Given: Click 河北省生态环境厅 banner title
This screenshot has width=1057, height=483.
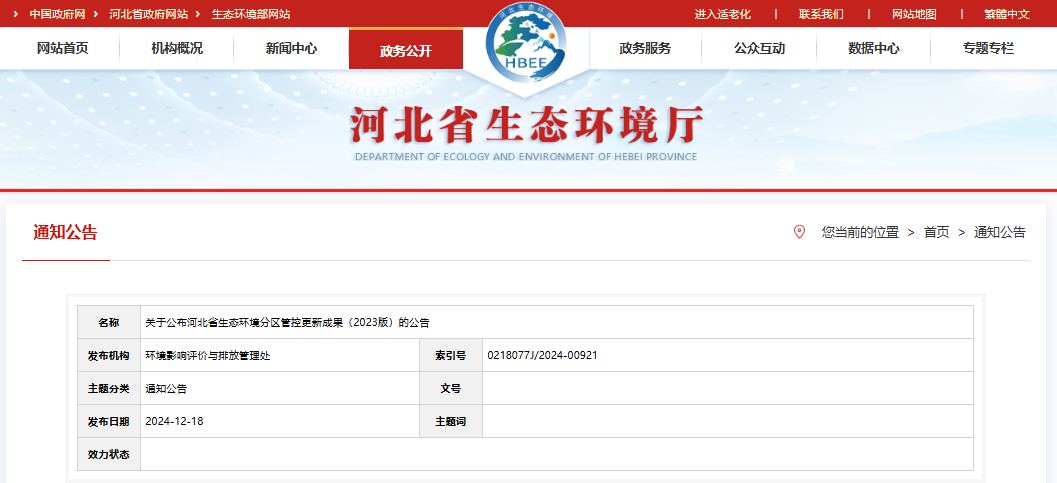Looking at the screenshot, I should coord(526,125).
